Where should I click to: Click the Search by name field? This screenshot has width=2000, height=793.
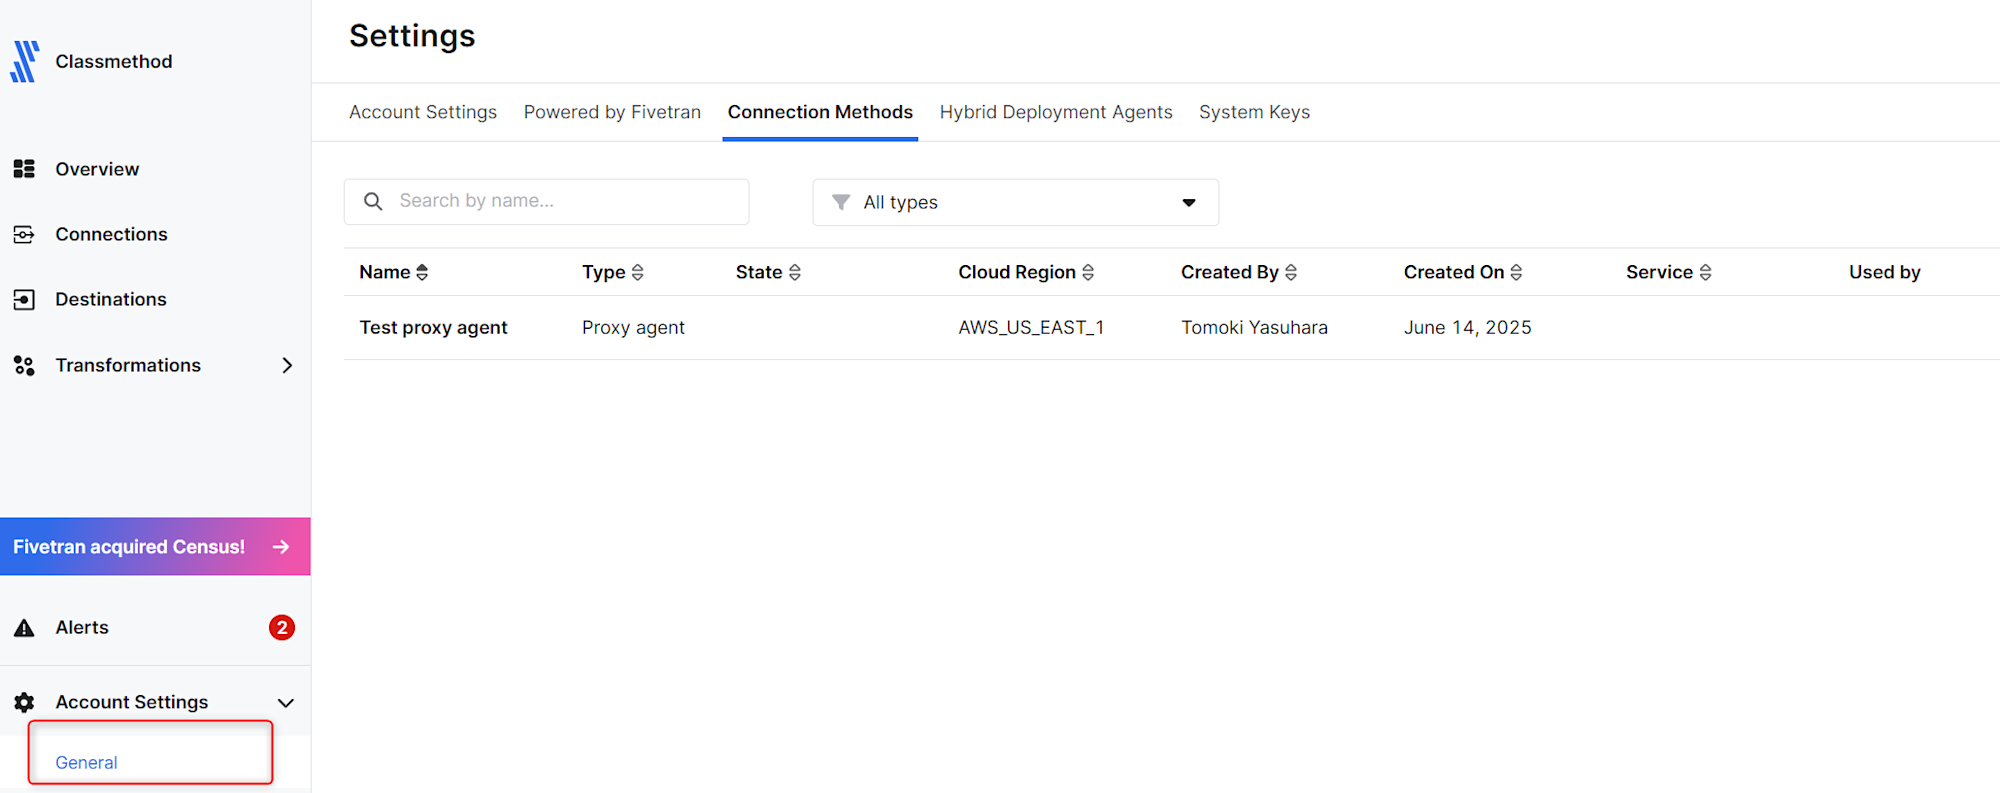(546, 201)
